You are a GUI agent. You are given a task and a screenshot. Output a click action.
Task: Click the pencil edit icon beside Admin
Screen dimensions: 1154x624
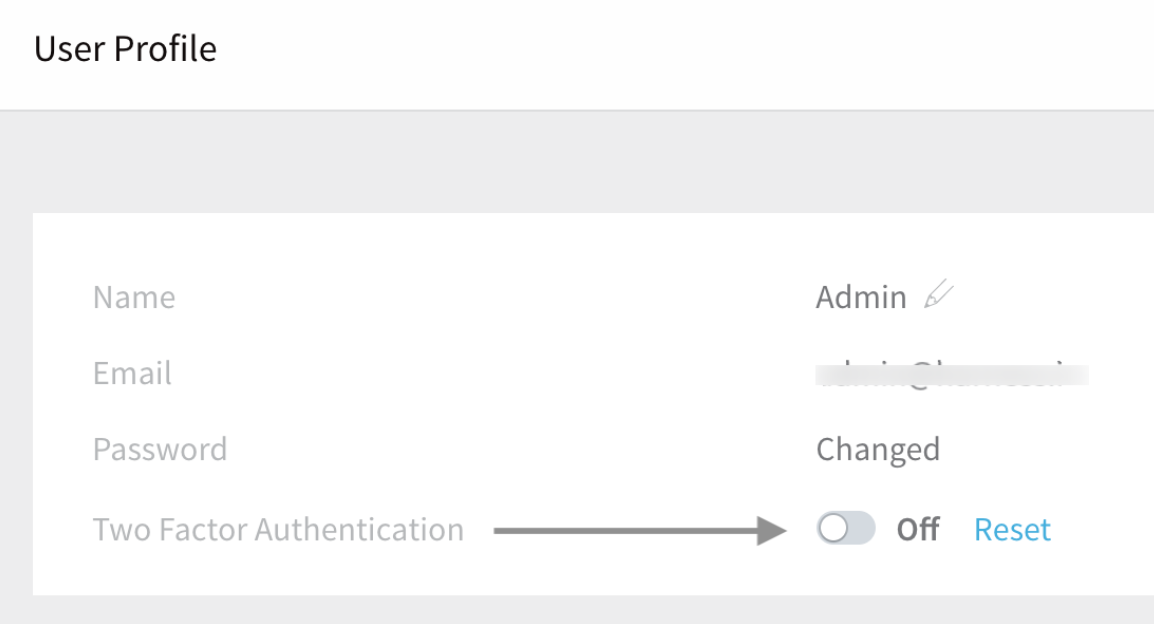click(x=938, y=294)
